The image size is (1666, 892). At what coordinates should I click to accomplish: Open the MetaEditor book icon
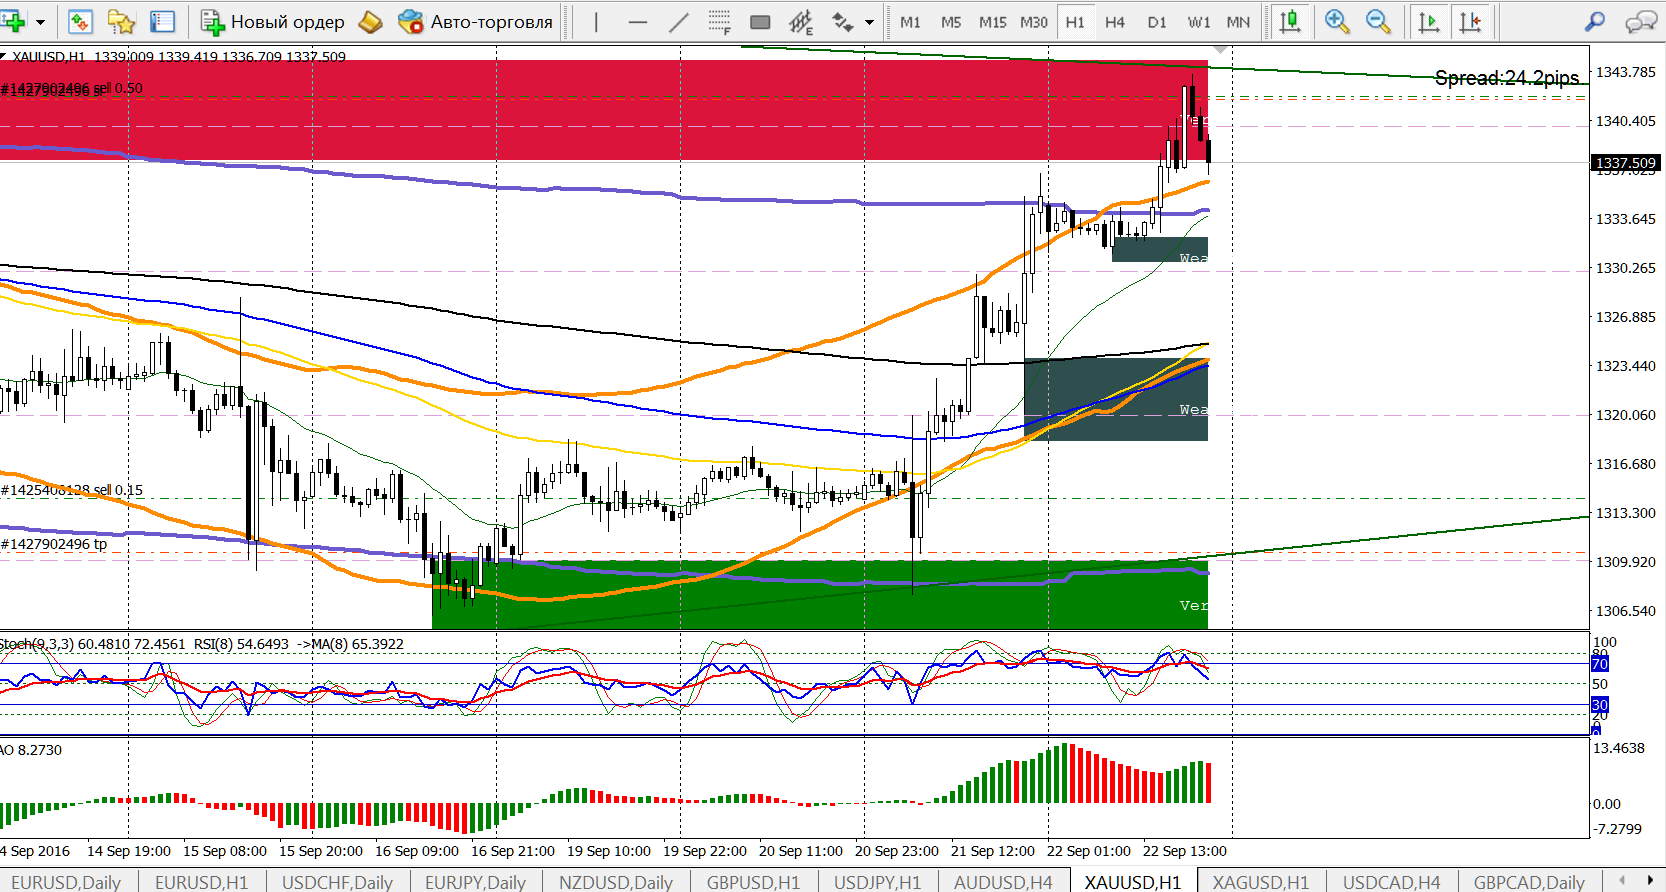coord(371,21)
